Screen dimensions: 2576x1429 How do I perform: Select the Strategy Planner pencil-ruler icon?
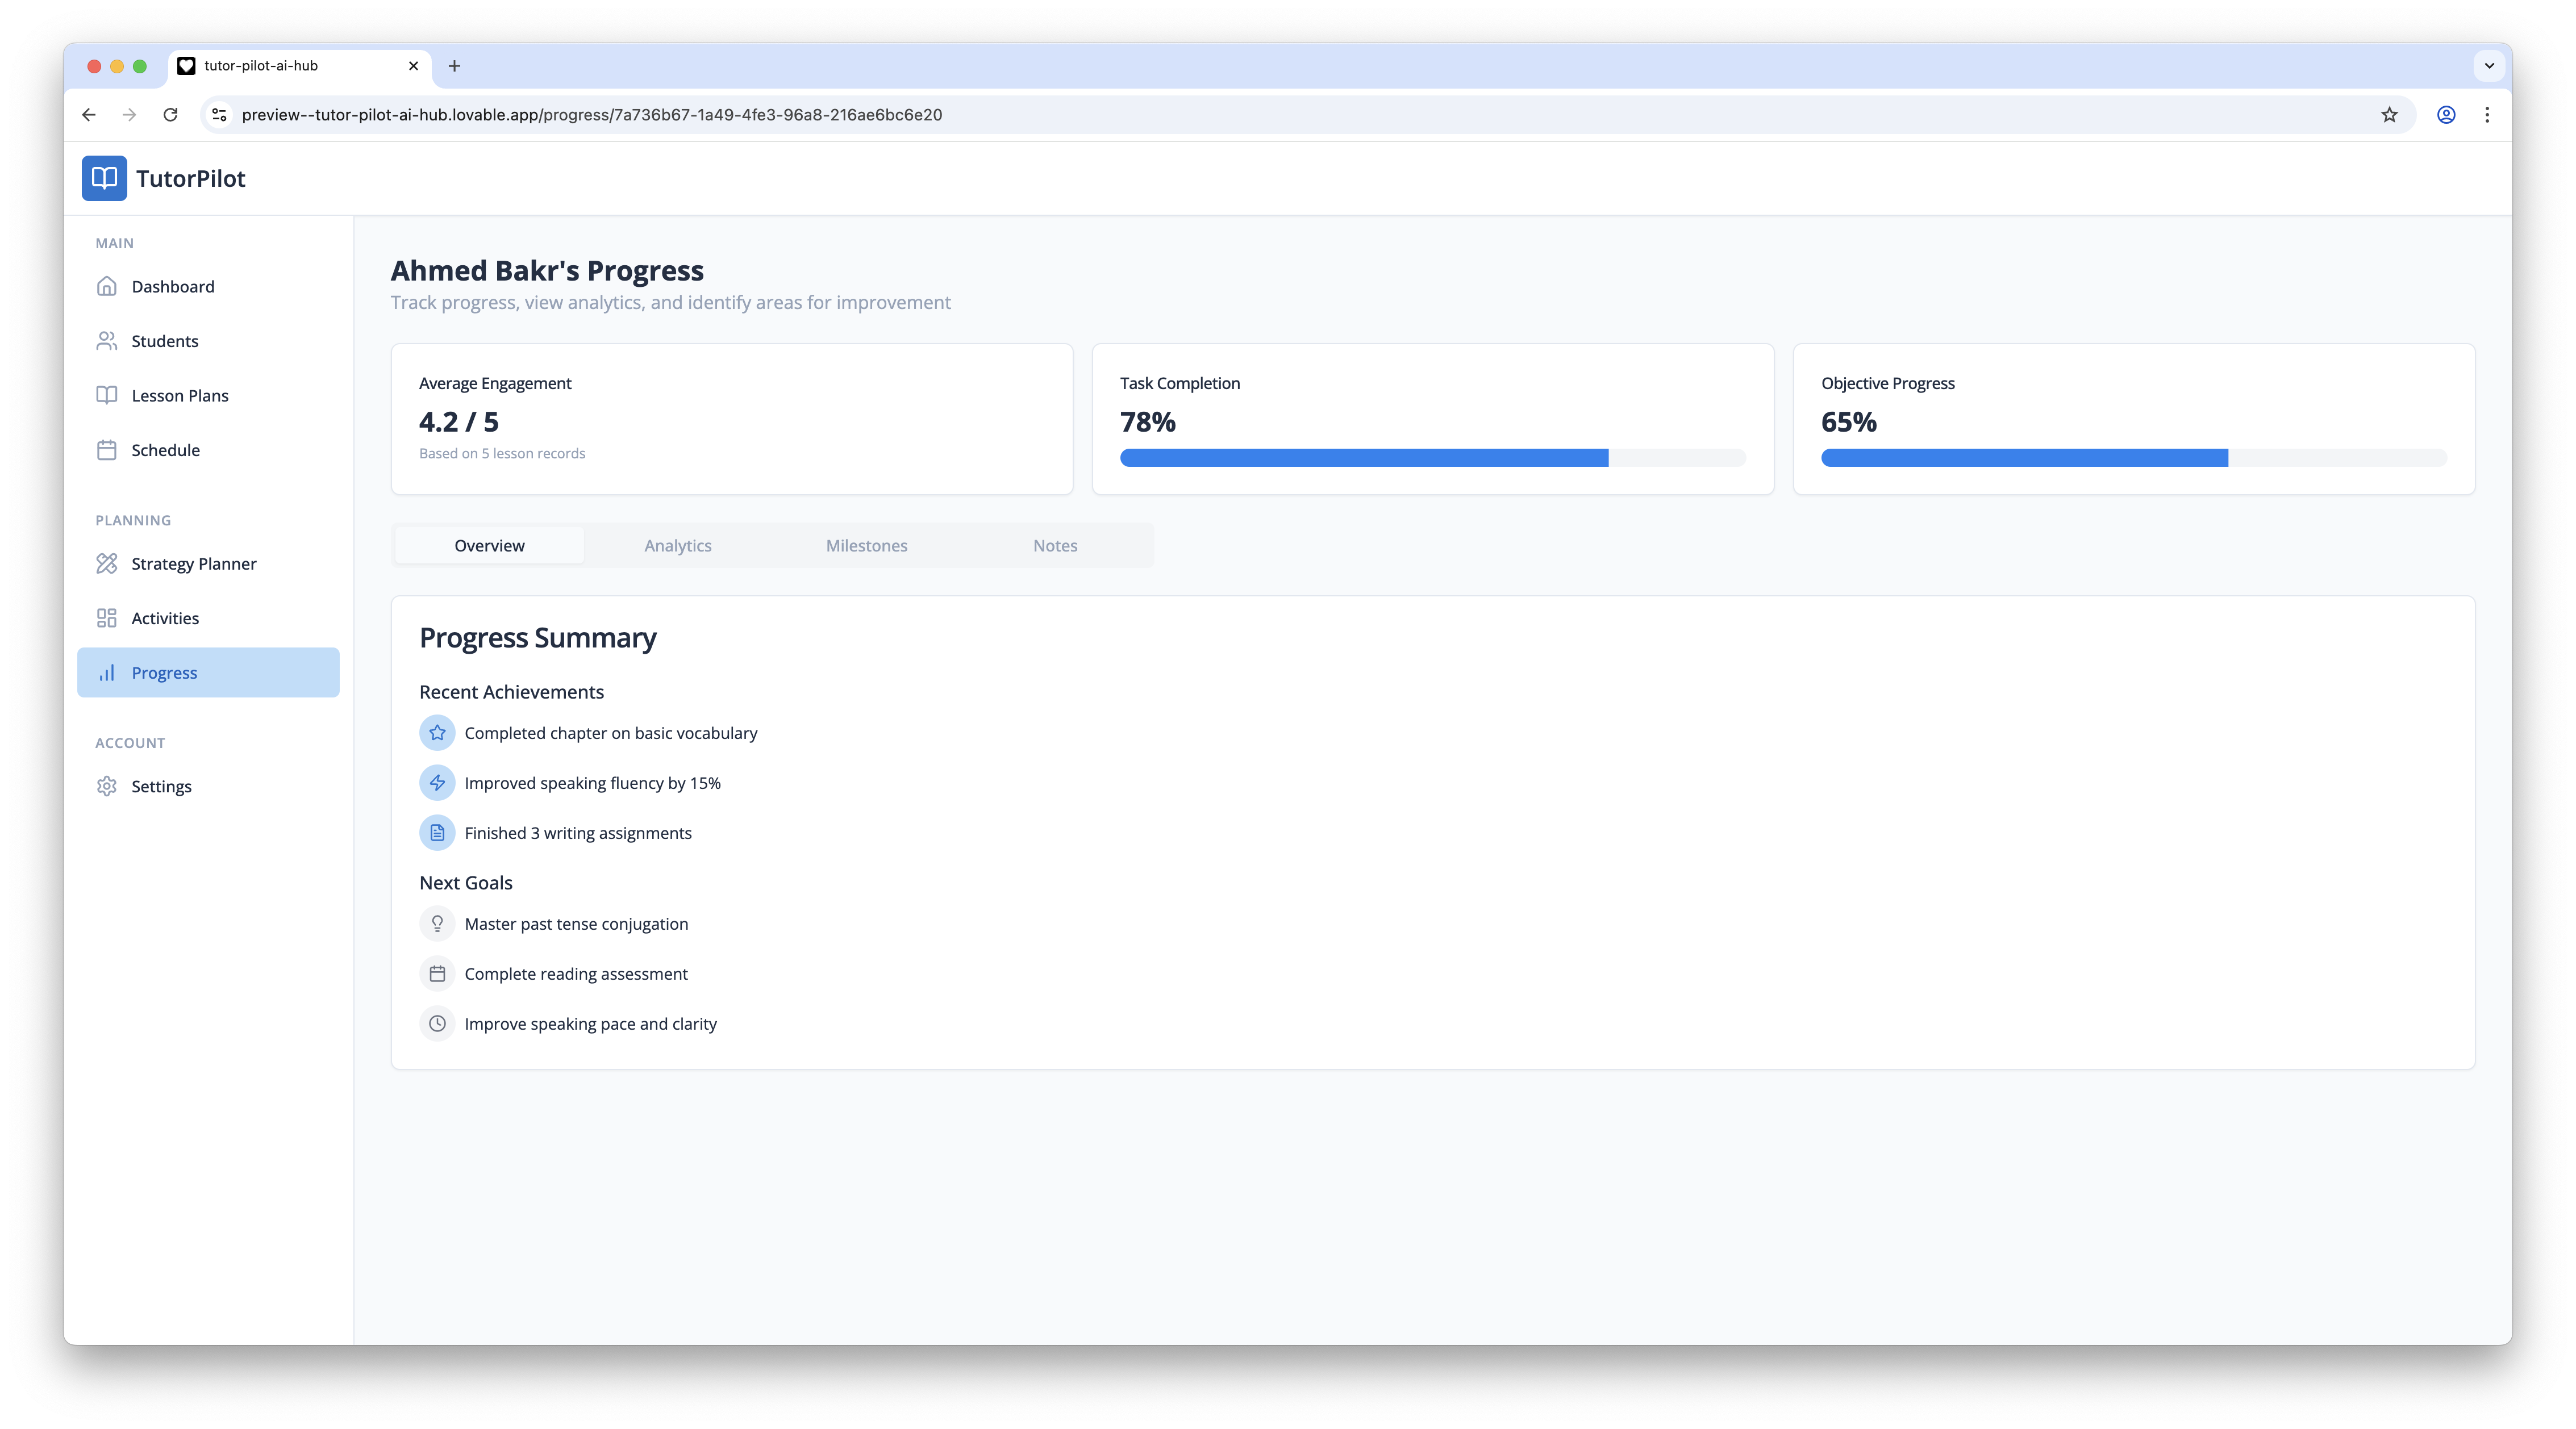[x=107, y=564]
